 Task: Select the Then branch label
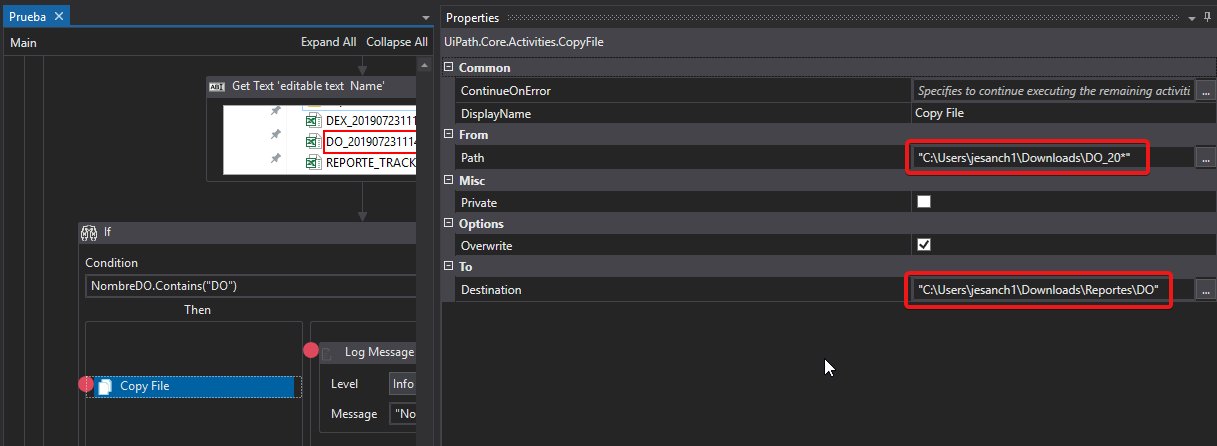[197, 310]
